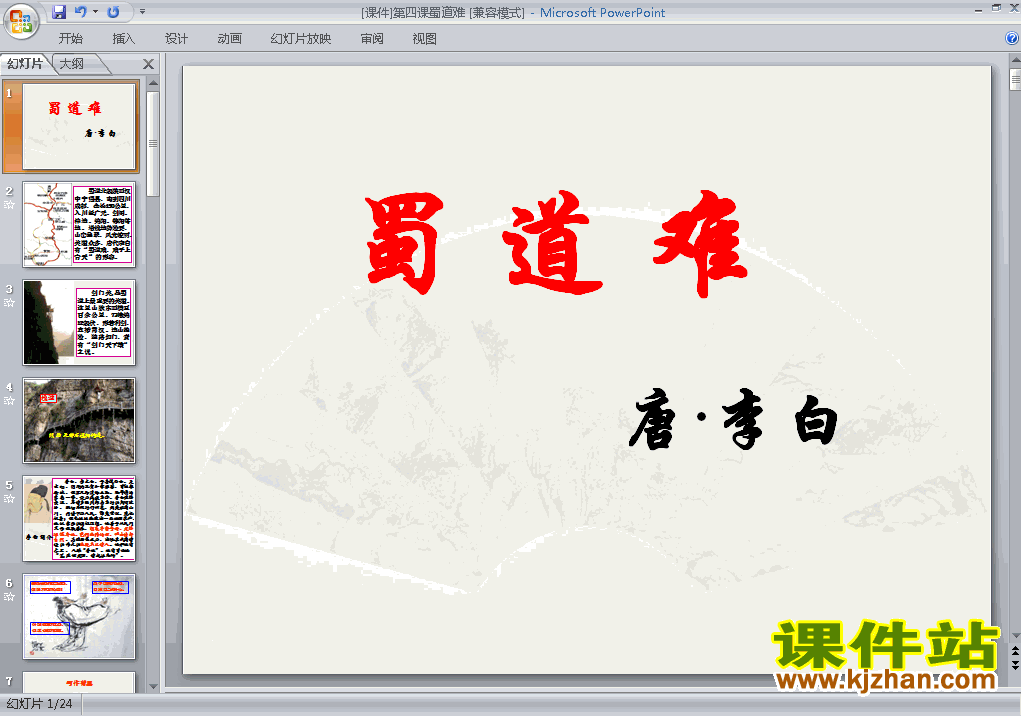
Task: Click the main slide scrollbar up arrow
Action: coord(1015,60)
